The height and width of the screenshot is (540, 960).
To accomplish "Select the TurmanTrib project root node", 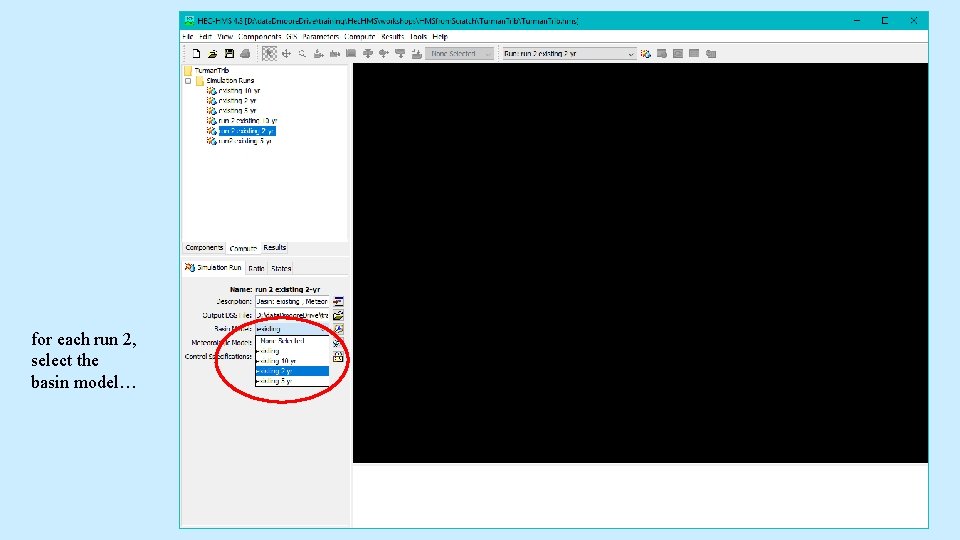I will (211, 70).
